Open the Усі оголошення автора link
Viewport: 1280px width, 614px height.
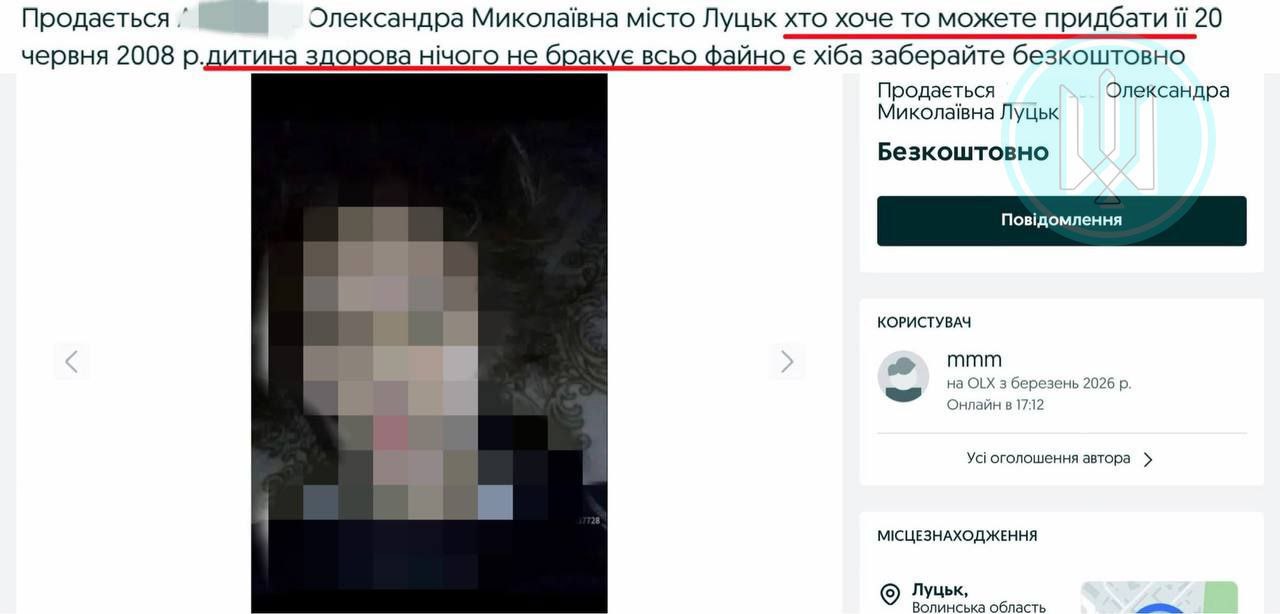(1048, 458)
